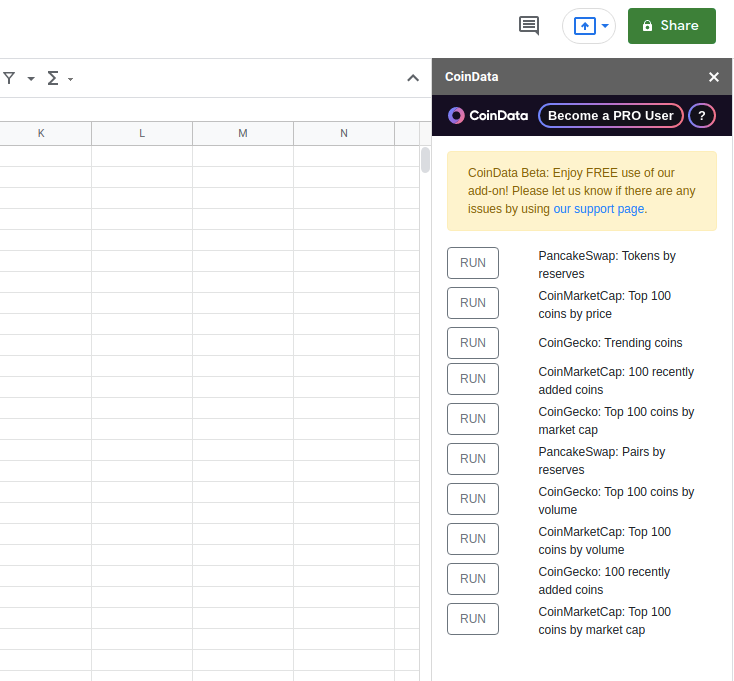Run CoinMarketCap 100 recently added coins
Screen dimensions: 734x681
point(473,379)
